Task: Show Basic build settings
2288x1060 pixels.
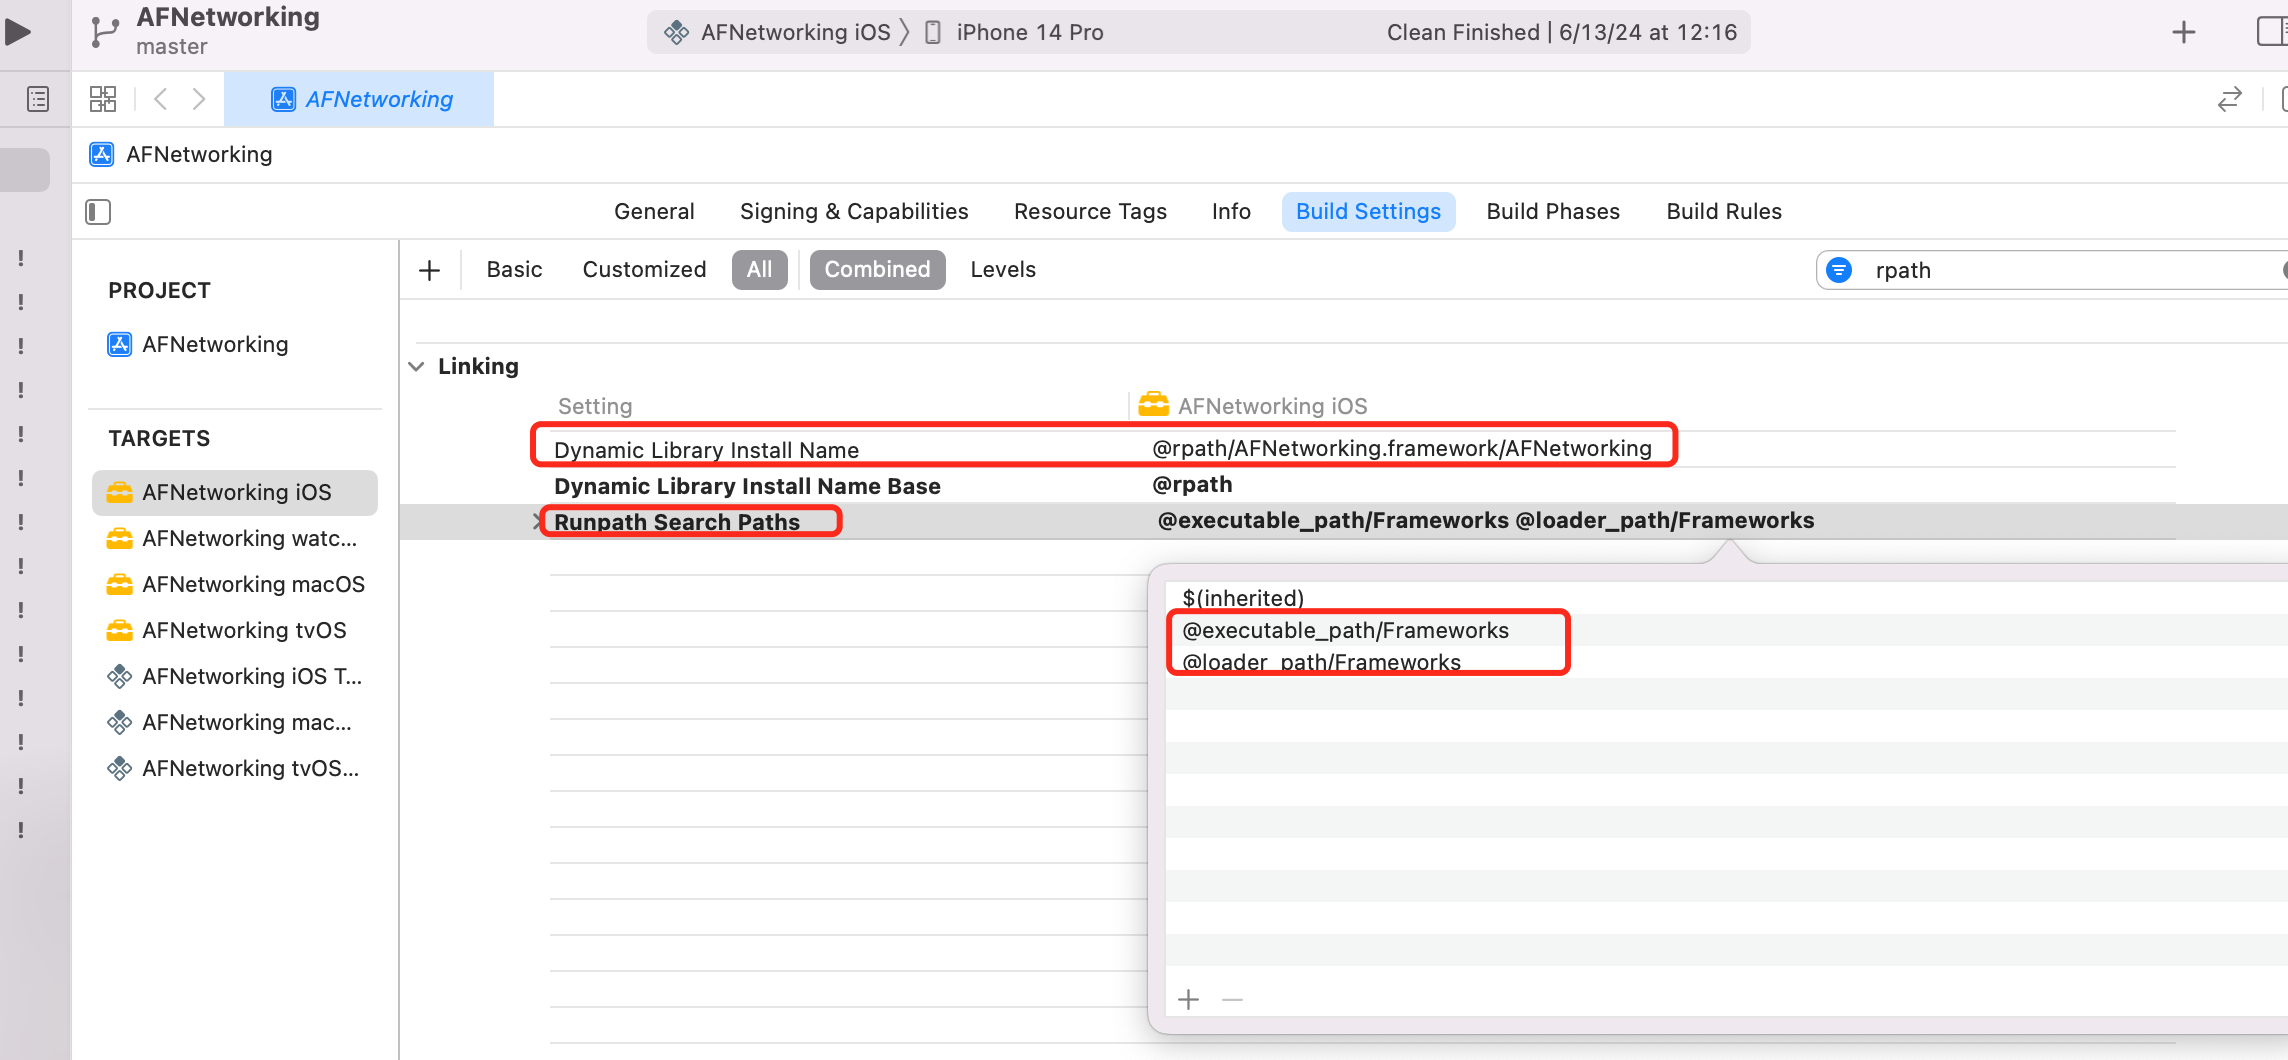Action: 514,270
